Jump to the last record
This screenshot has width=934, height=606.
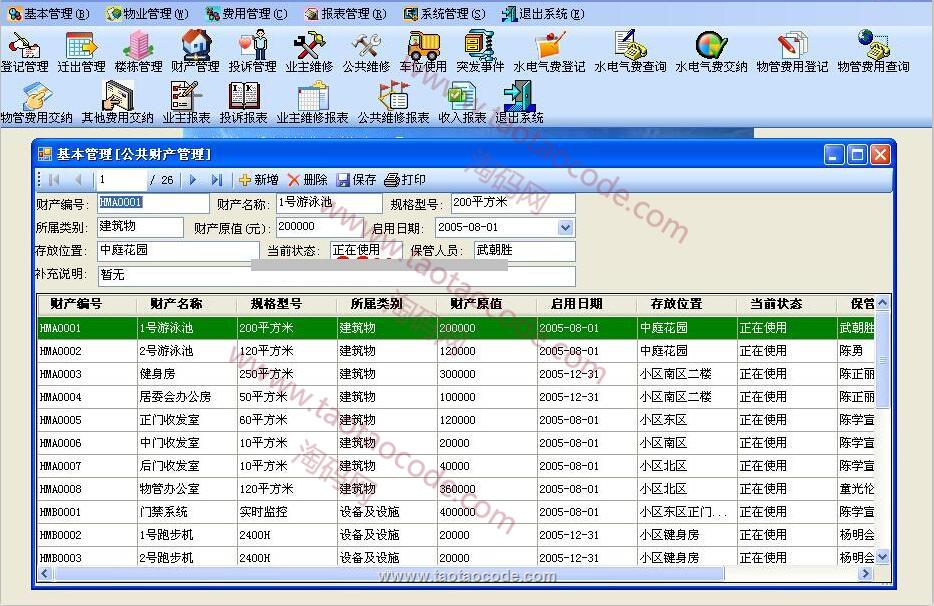(x=216, y=180)
